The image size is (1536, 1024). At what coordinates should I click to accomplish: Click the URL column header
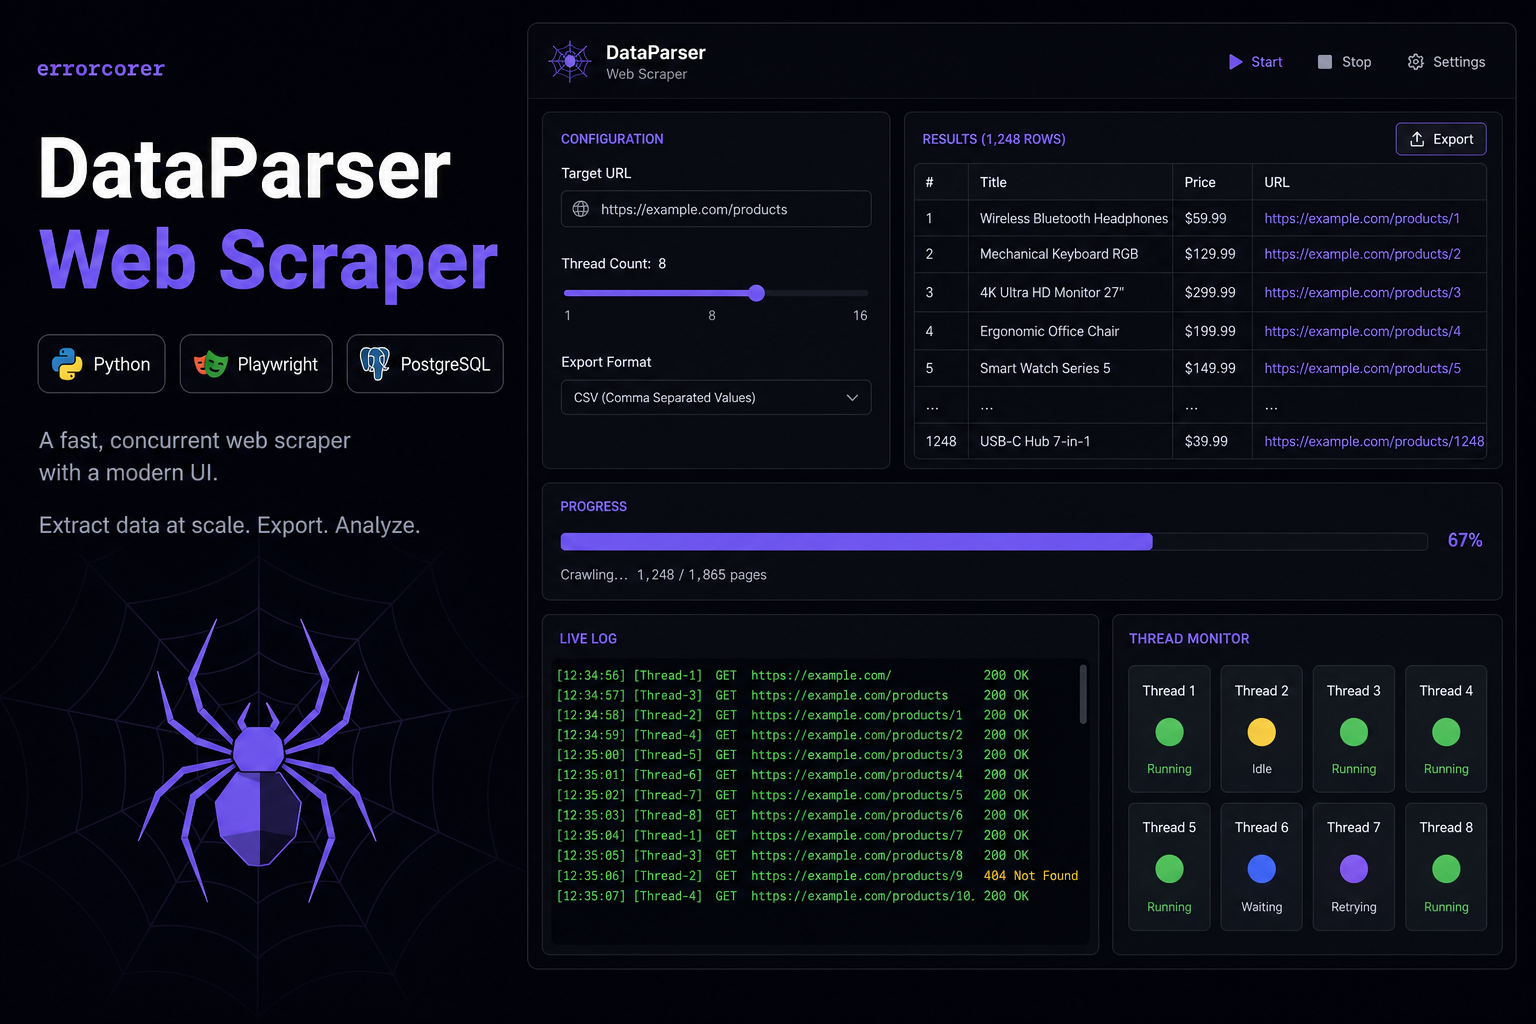point(1277,182)
